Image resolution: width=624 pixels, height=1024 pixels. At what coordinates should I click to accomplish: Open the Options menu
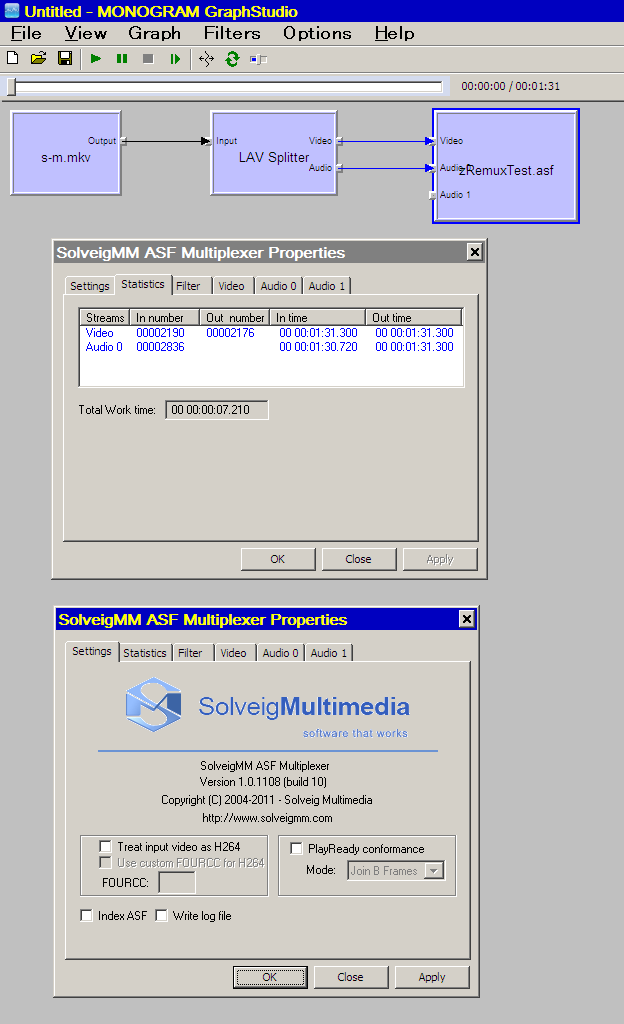[317, 33]
